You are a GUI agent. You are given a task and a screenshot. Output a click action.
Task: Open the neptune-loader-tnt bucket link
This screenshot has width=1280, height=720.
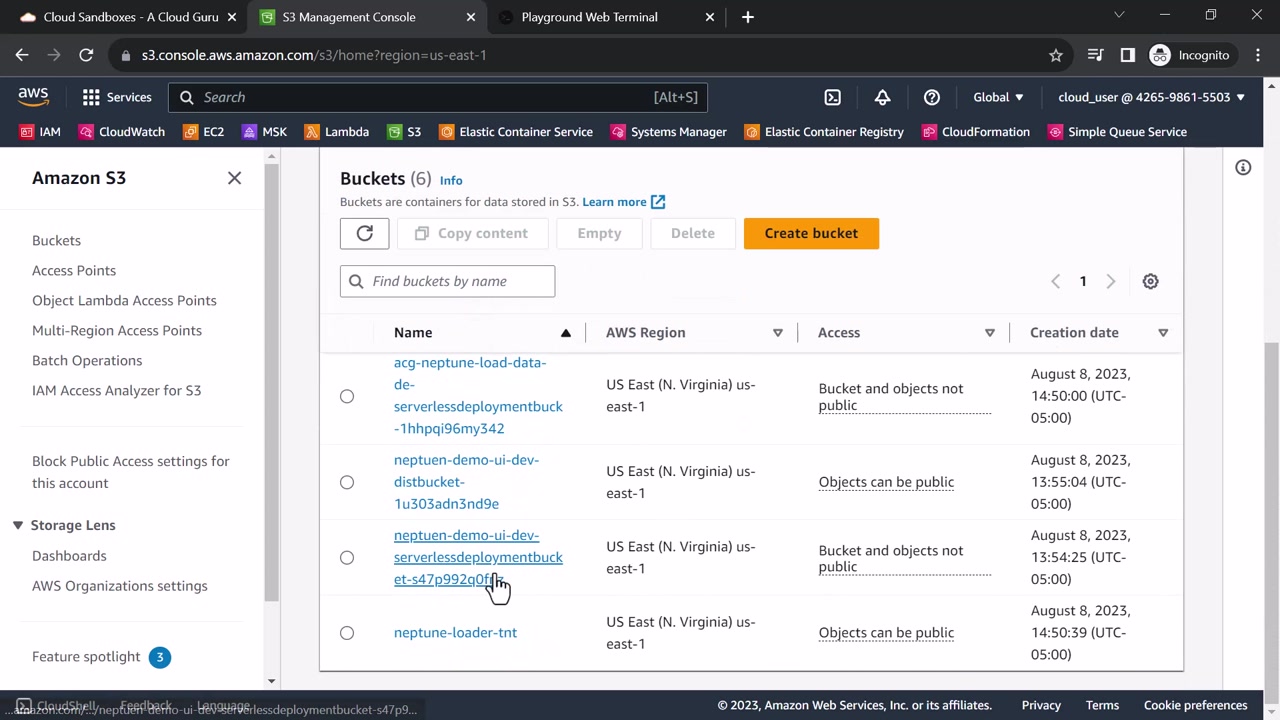(x=455, y=632)
